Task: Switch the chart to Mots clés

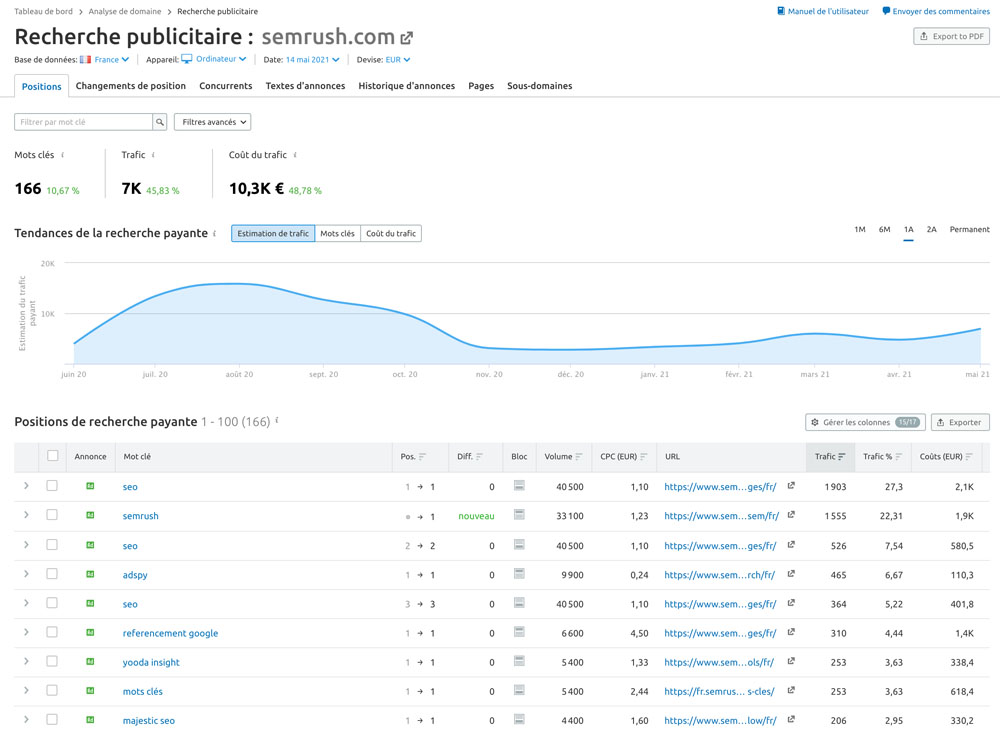Action: (x=337, y=233)
